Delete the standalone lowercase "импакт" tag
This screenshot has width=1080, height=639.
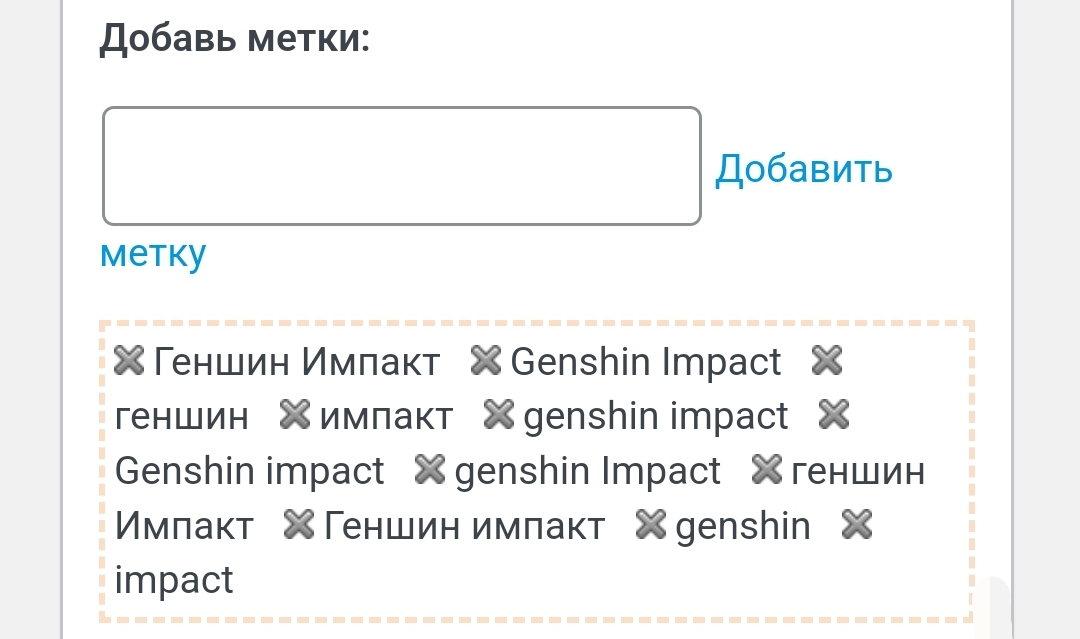click(x=295, y=415)
